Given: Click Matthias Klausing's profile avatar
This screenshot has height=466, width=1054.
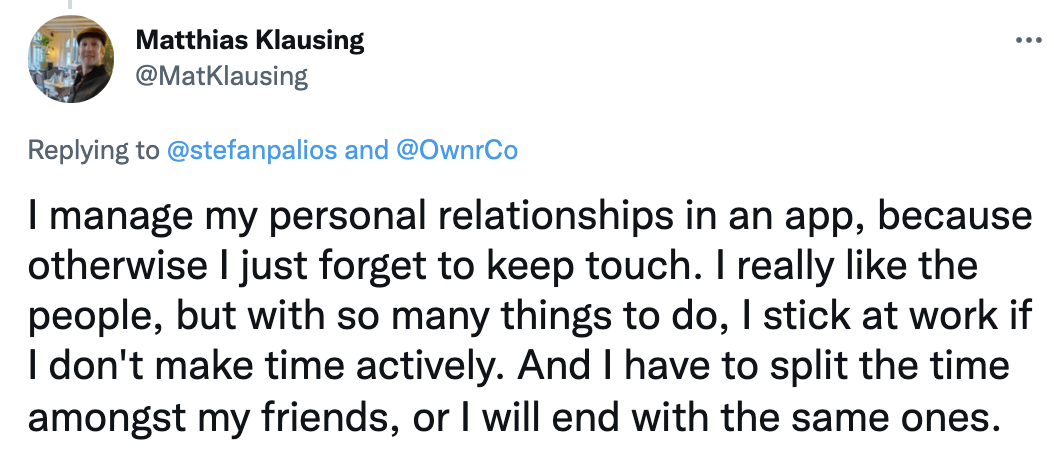Looking at the screenshot, I should (x=71, y=59).
